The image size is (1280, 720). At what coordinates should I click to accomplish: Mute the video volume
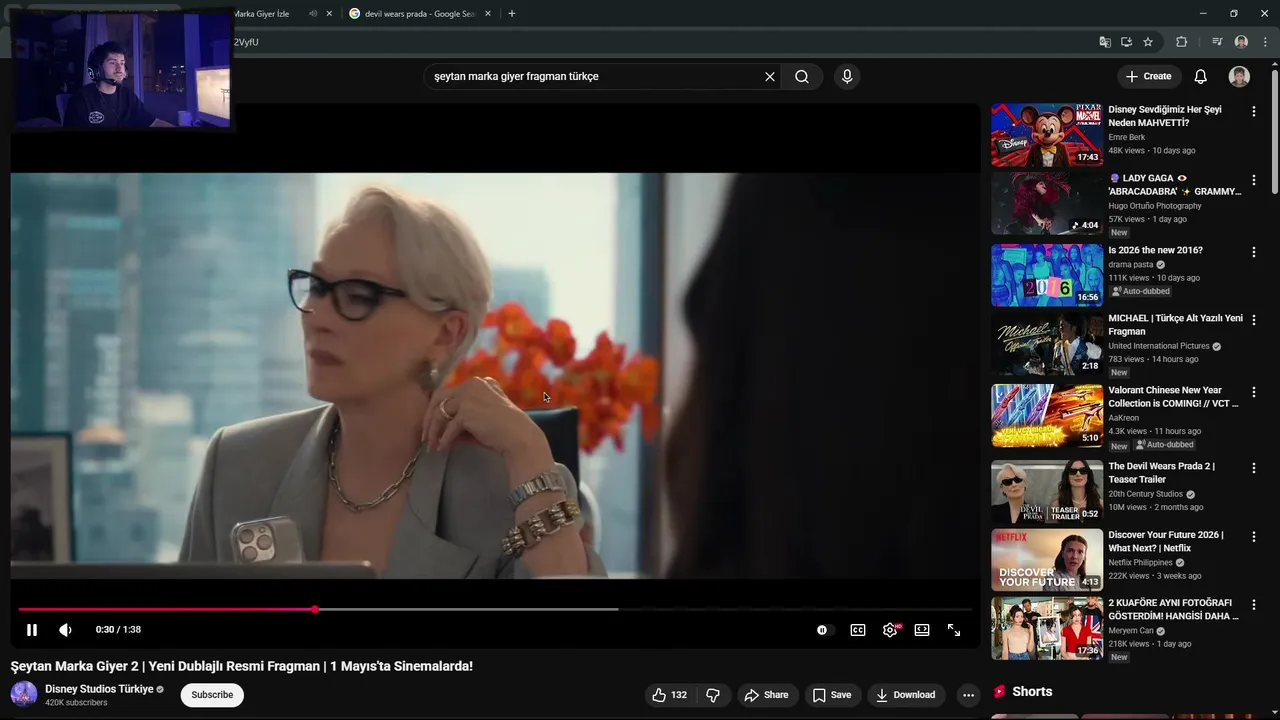(65, 630)
